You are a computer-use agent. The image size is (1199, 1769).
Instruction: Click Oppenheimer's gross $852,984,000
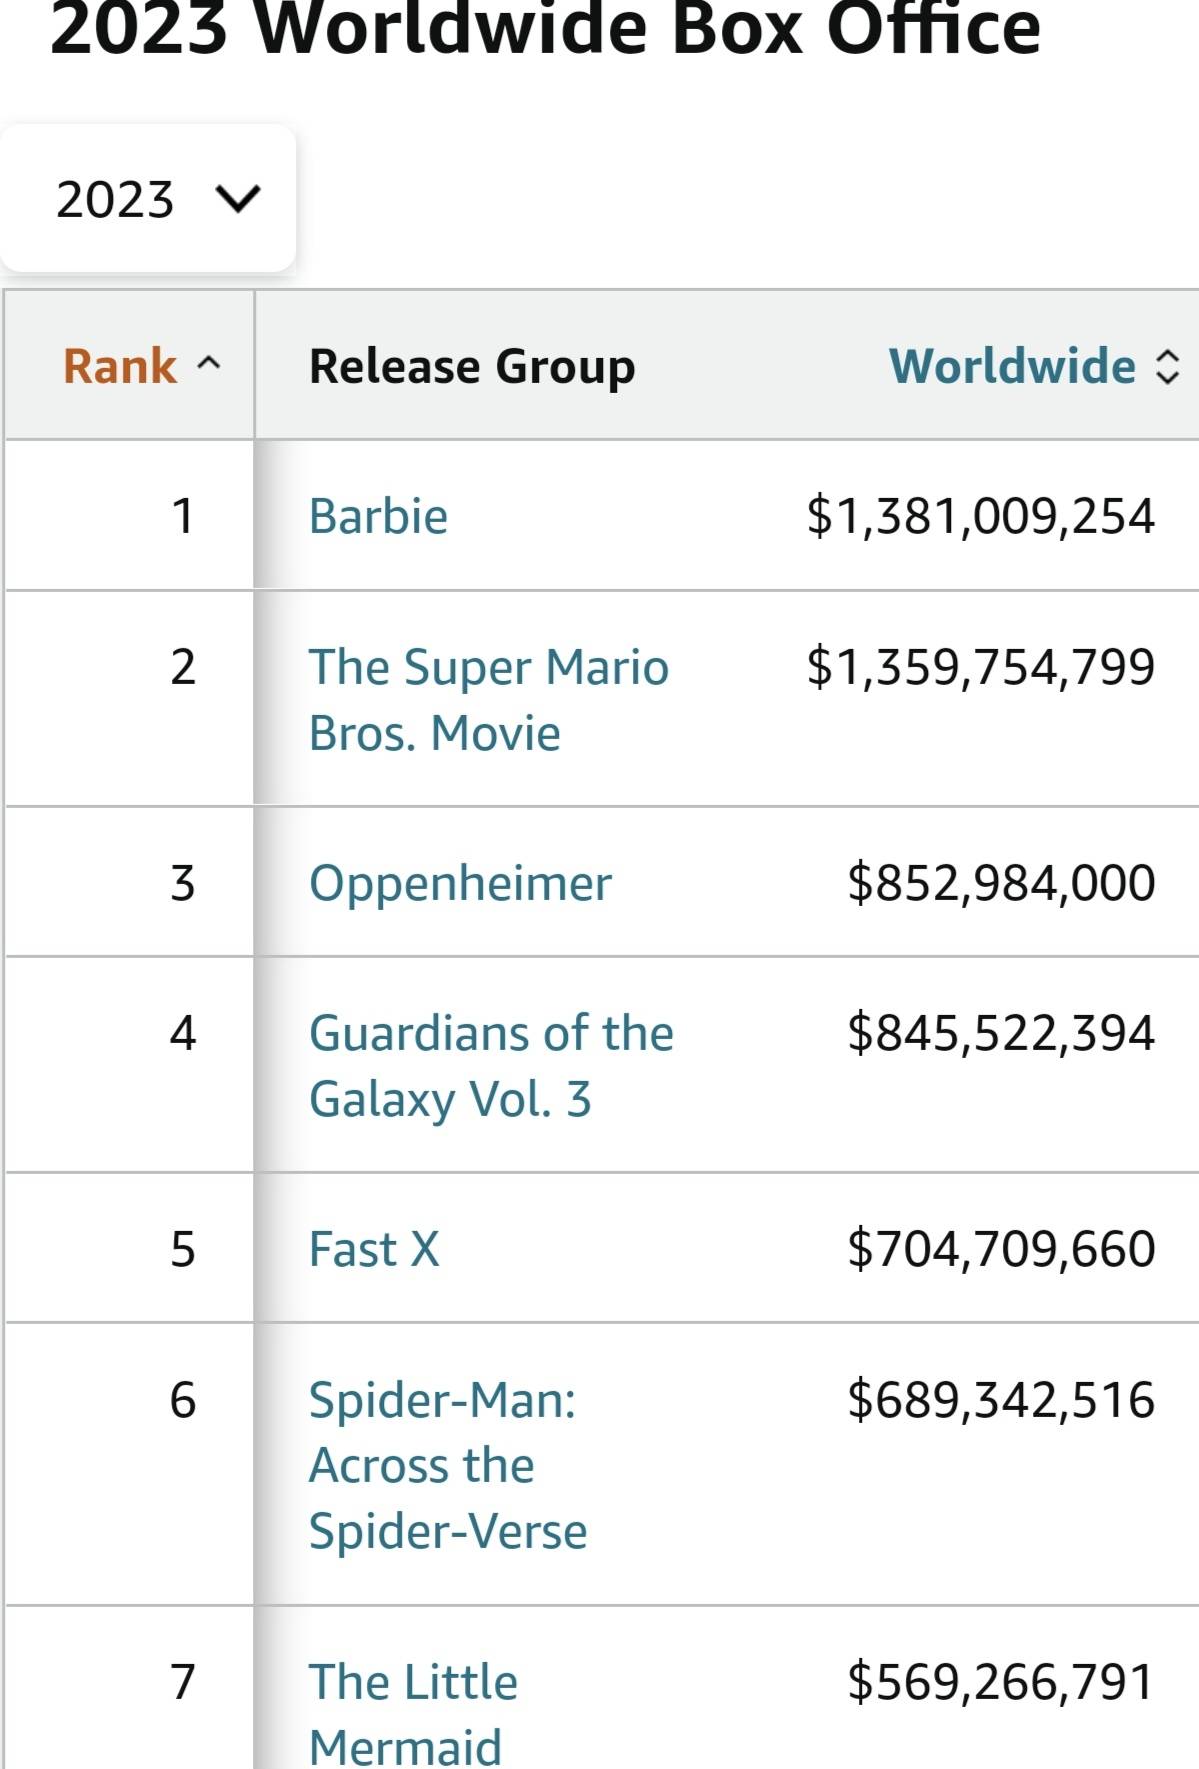[1001, 883]
